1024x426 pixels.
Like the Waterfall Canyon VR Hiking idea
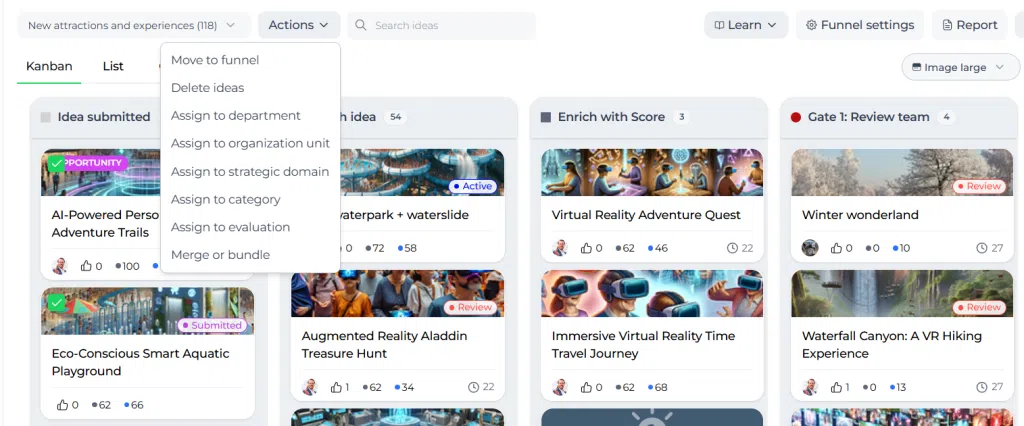[836, 387]
